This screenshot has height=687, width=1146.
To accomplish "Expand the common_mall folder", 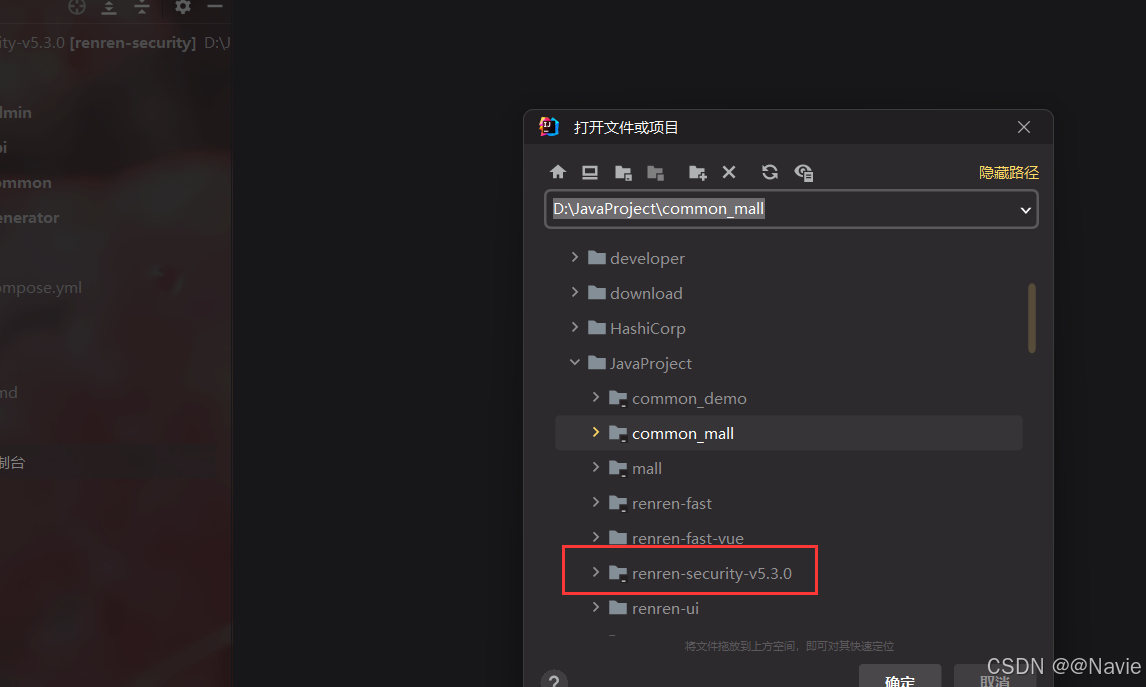I will pyautogui.click(x=596, y=433).
